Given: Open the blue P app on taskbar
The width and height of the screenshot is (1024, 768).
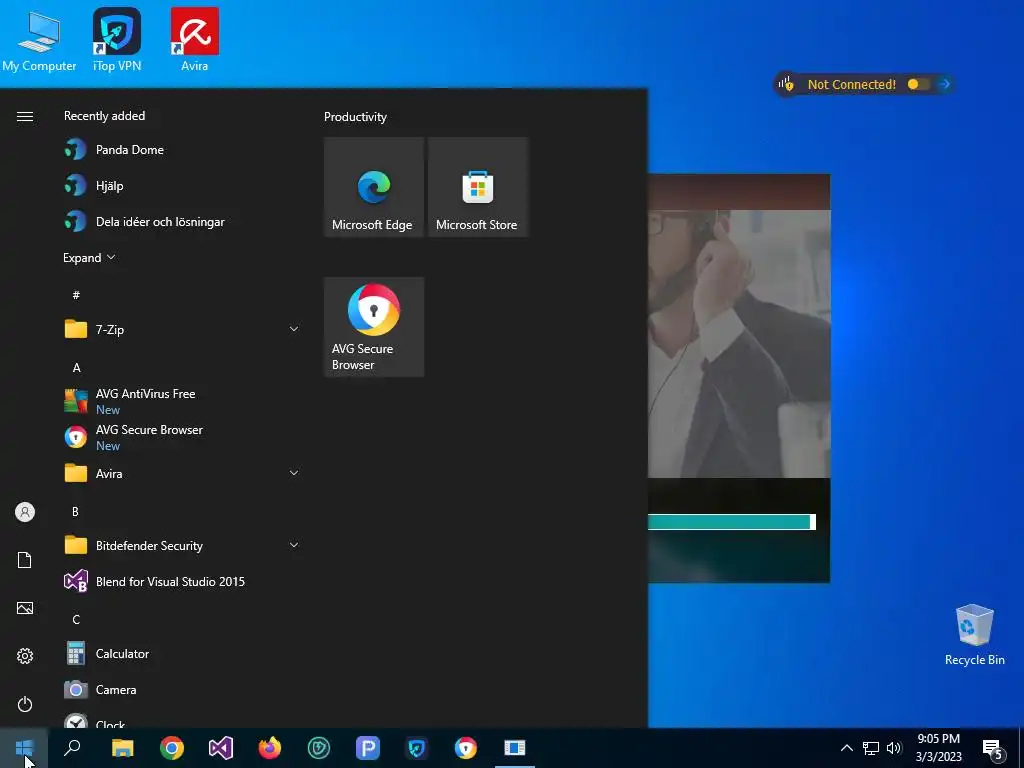Looking at the screenshot, I should (x=368, y=748).
